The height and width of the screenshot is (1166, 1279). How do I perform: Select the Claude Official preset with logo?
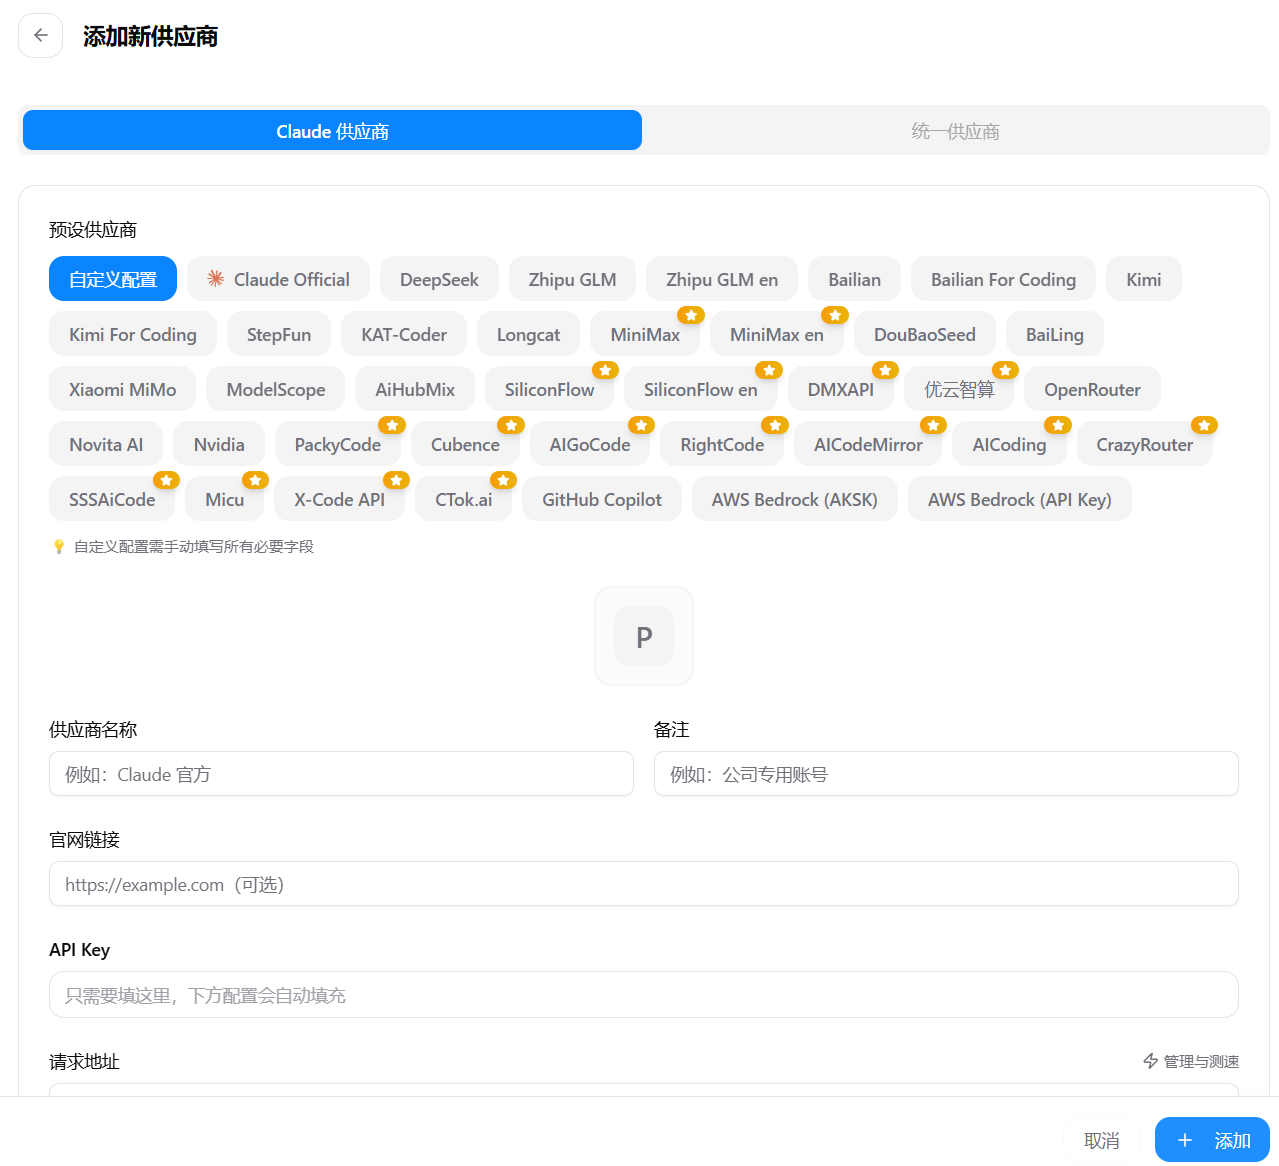point(278,280)
